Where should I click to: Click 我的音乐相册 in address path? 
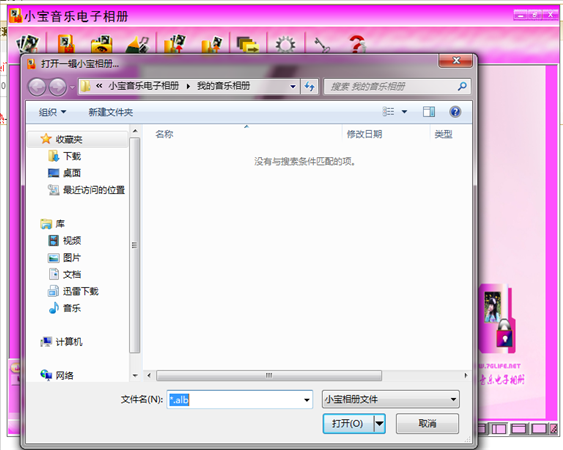(x=223, y=86)
